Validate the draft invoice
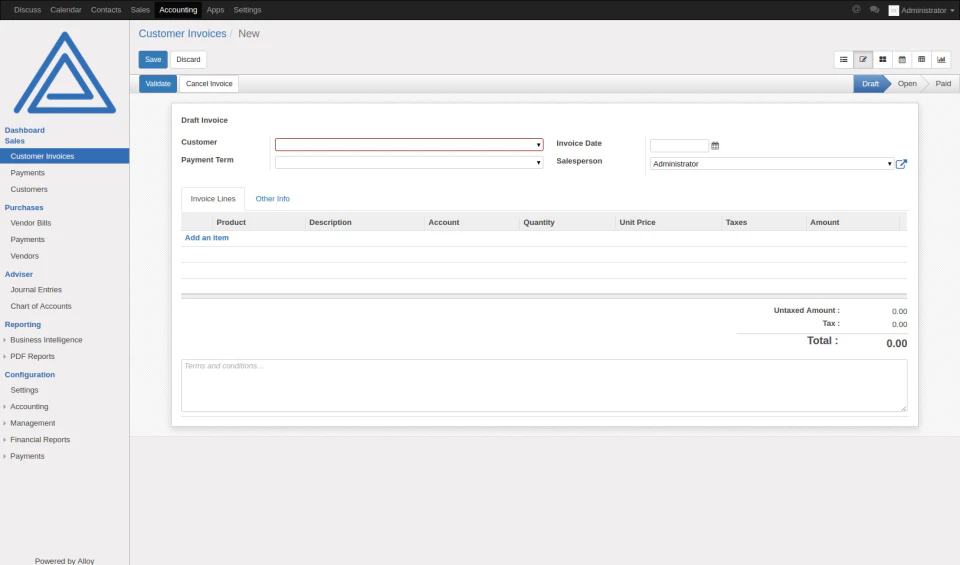The height and width of the screenshot is (565, 960). coord(158,84)
